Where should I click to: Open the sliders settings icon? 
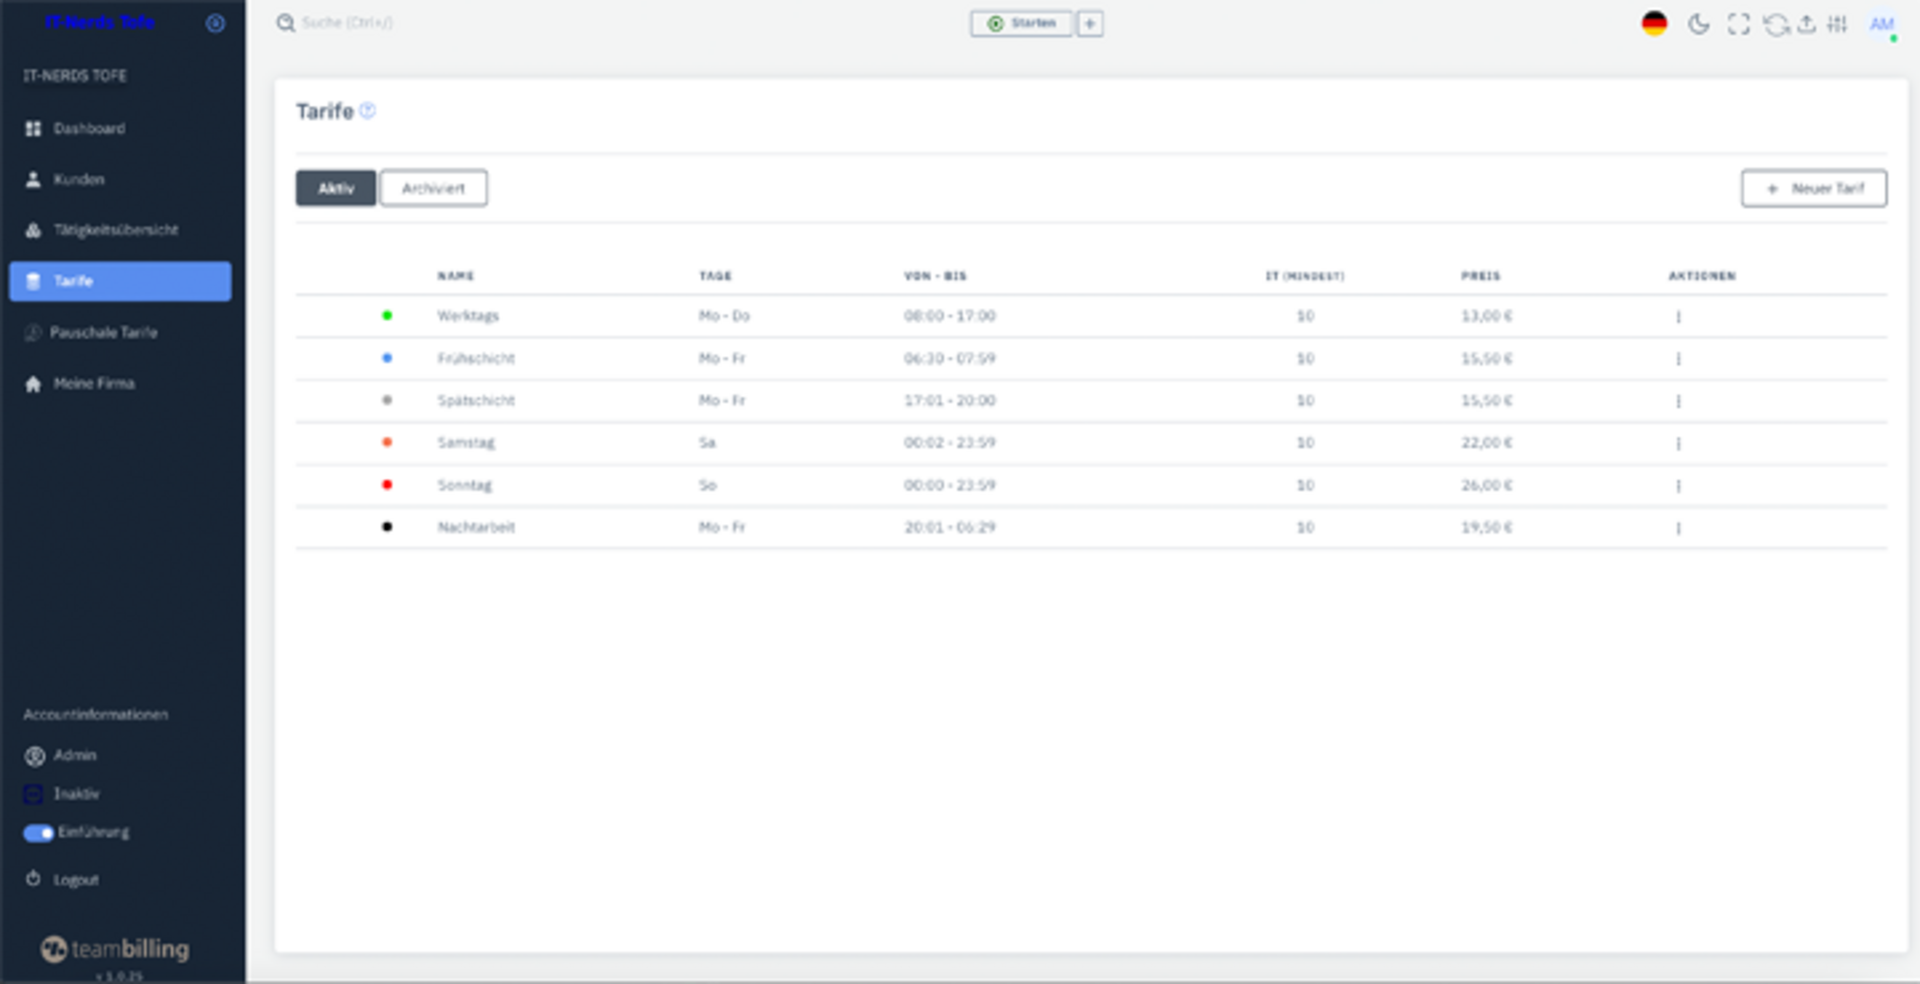[1837, 24]
